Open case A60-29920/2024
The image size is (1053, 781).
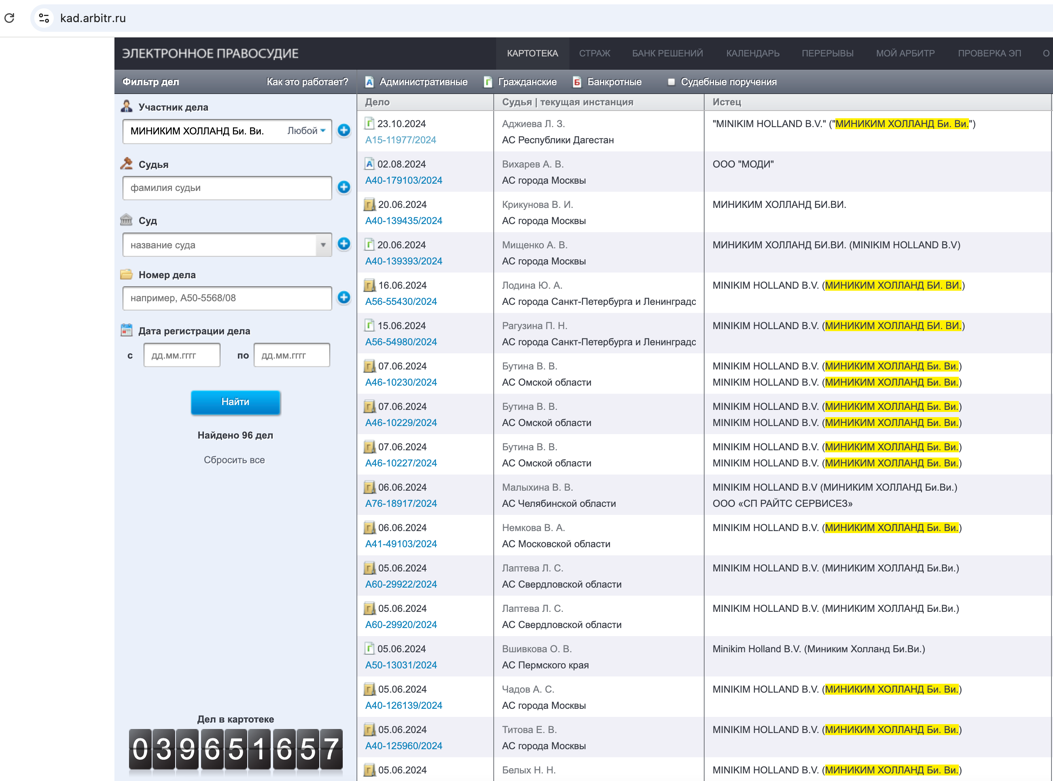[x=401, y=625]
